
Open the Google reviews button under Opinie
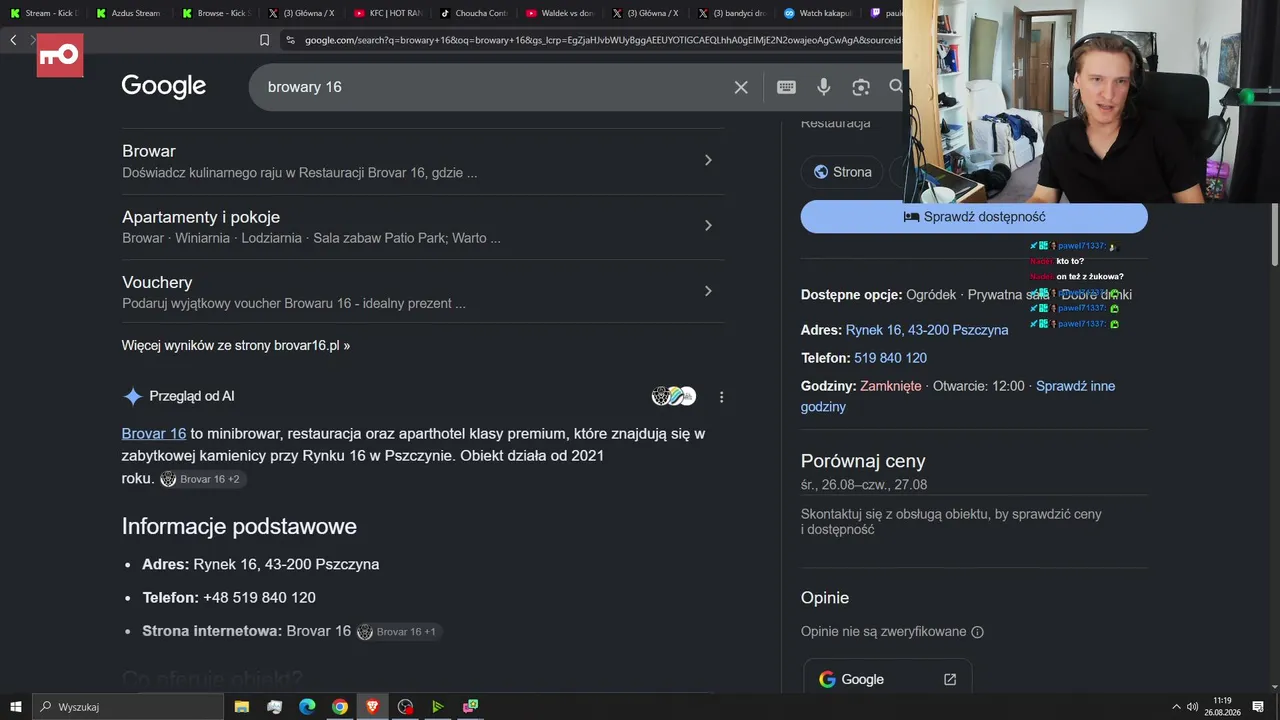coord(887,679)
